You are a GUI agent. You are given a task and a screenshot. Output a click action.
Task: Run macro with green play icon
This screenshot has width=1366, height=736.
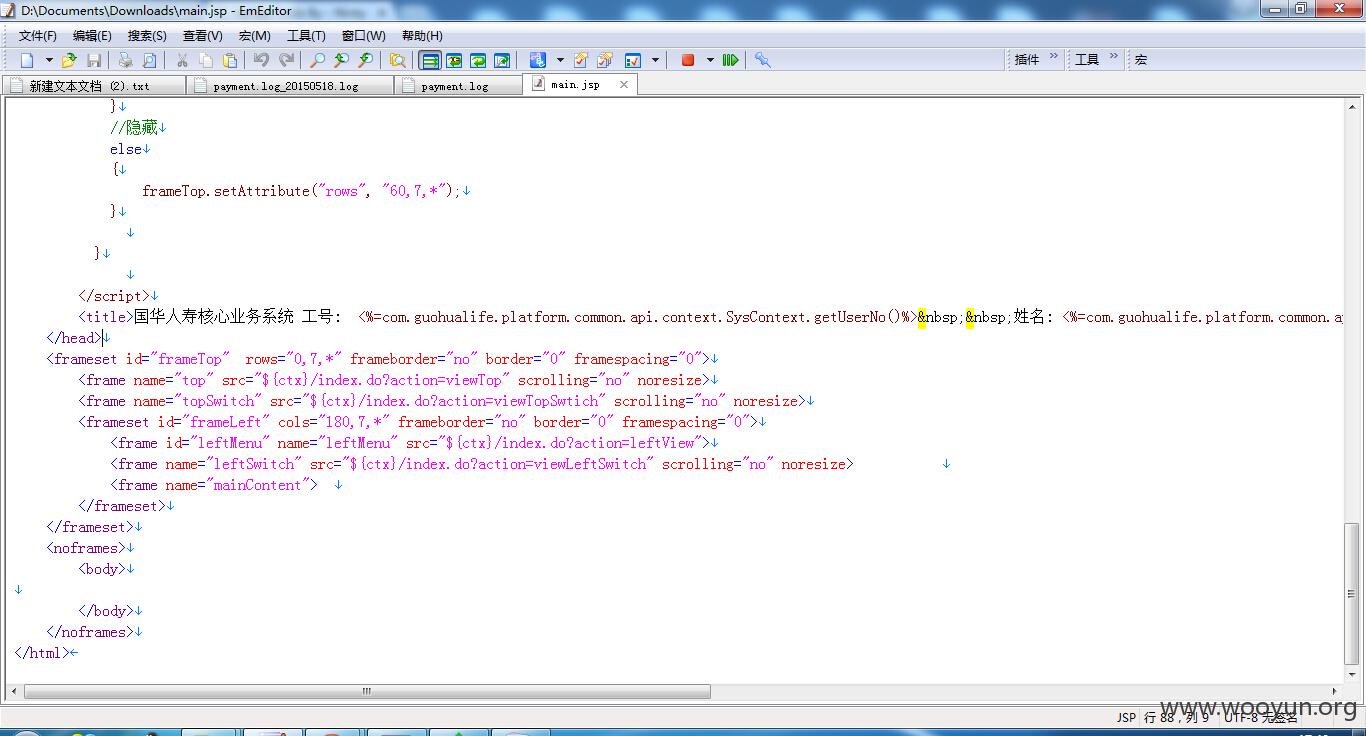[730, 60]
